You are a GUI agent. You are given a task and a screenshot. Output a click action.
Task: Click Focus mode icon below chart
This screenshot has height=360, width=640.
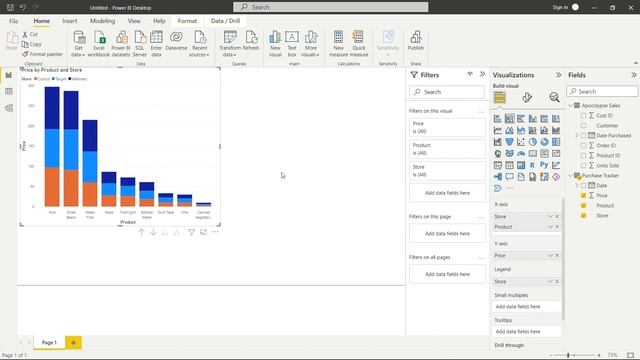[203, 232]
